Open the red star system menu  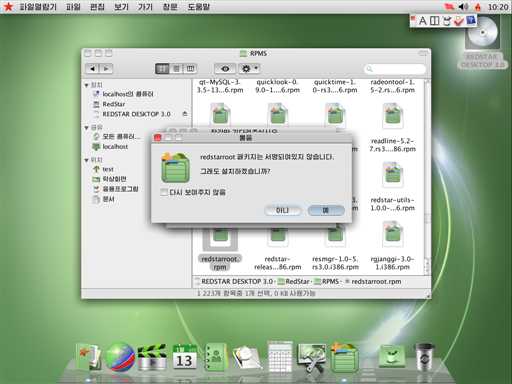click(x=7, y=7)
